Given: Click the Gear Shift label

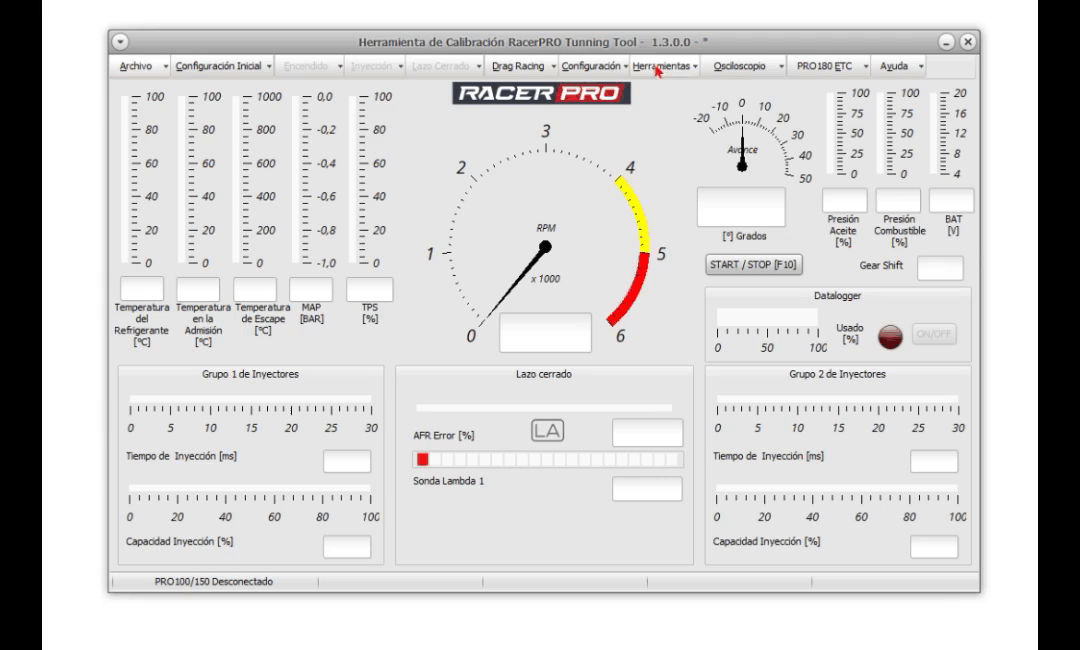Looking at the screenshot, I should coord(881,265).
